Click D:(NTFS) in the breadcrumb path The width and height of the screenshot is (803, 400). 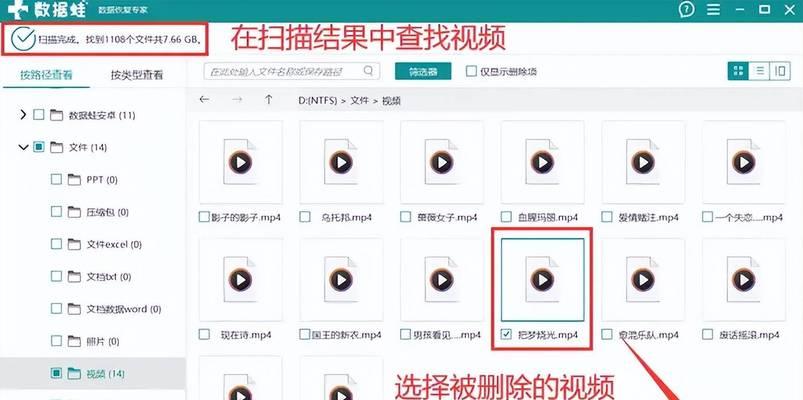(x=318, y=101)
